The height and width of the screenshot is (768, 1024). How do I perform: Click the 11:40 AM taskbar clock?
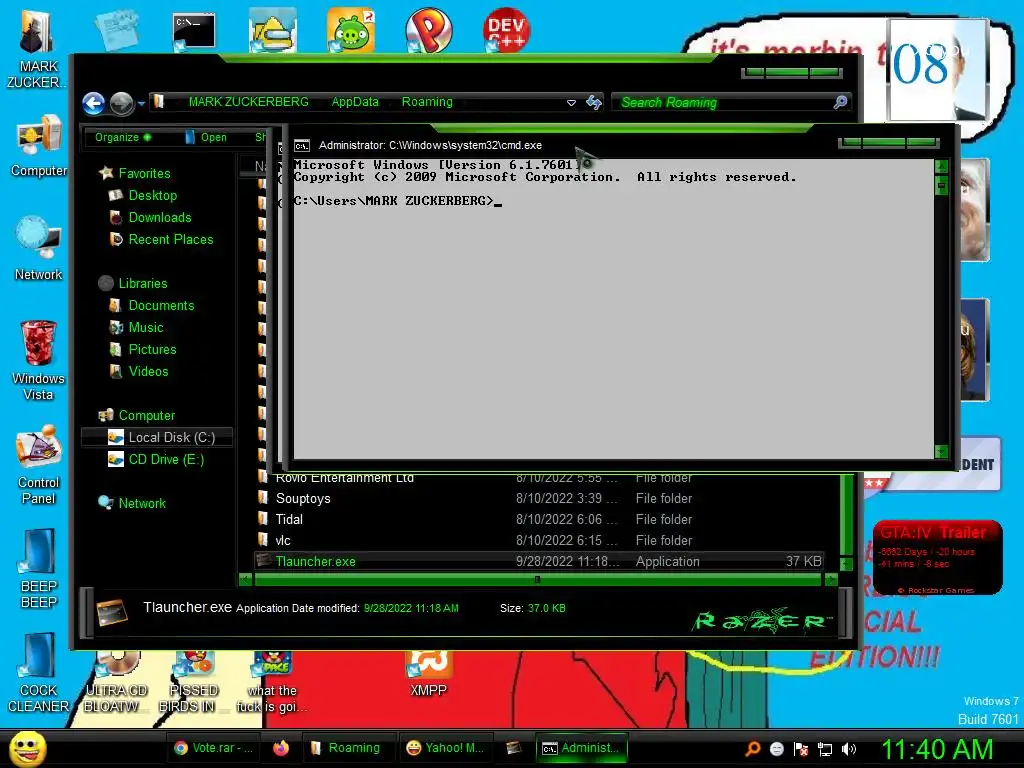[x=937, y=749]
